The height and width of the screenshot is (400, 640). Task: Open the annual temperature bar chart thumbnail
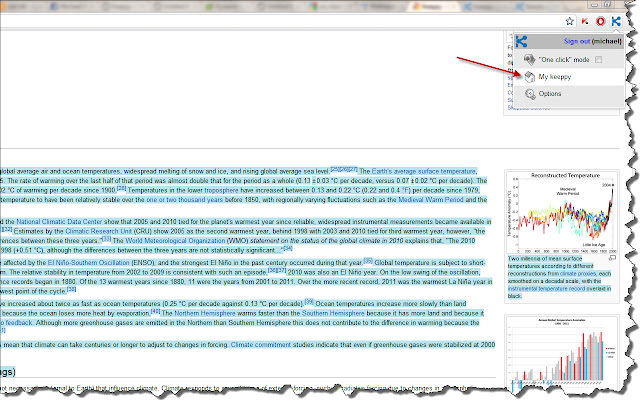pyautogui.click(x=562, y=351)
